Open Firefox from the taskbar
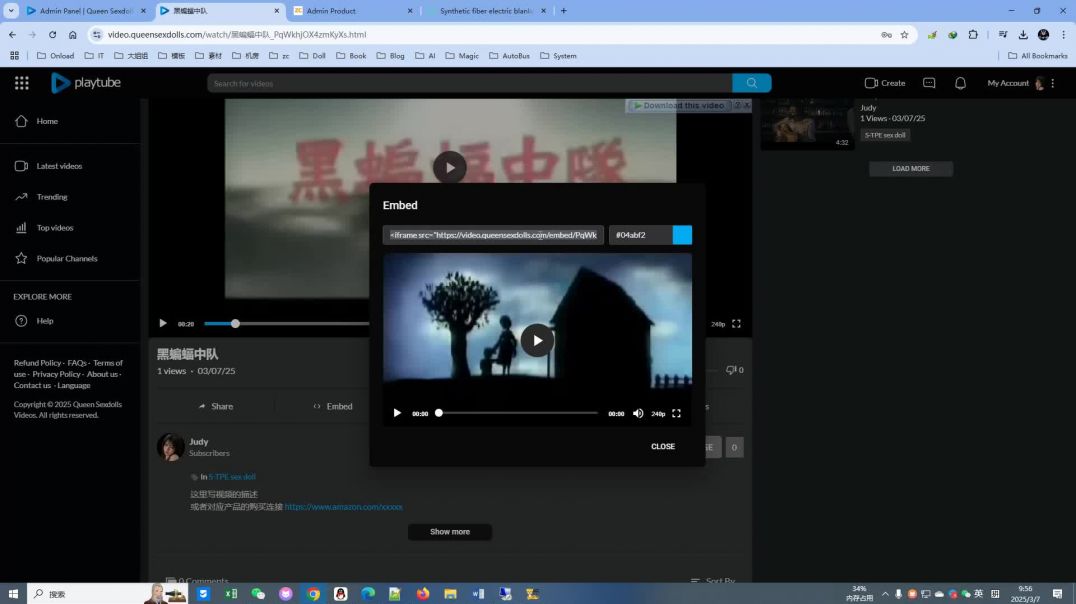Viewport: 1076px width, 604px height. pos(423,594)
